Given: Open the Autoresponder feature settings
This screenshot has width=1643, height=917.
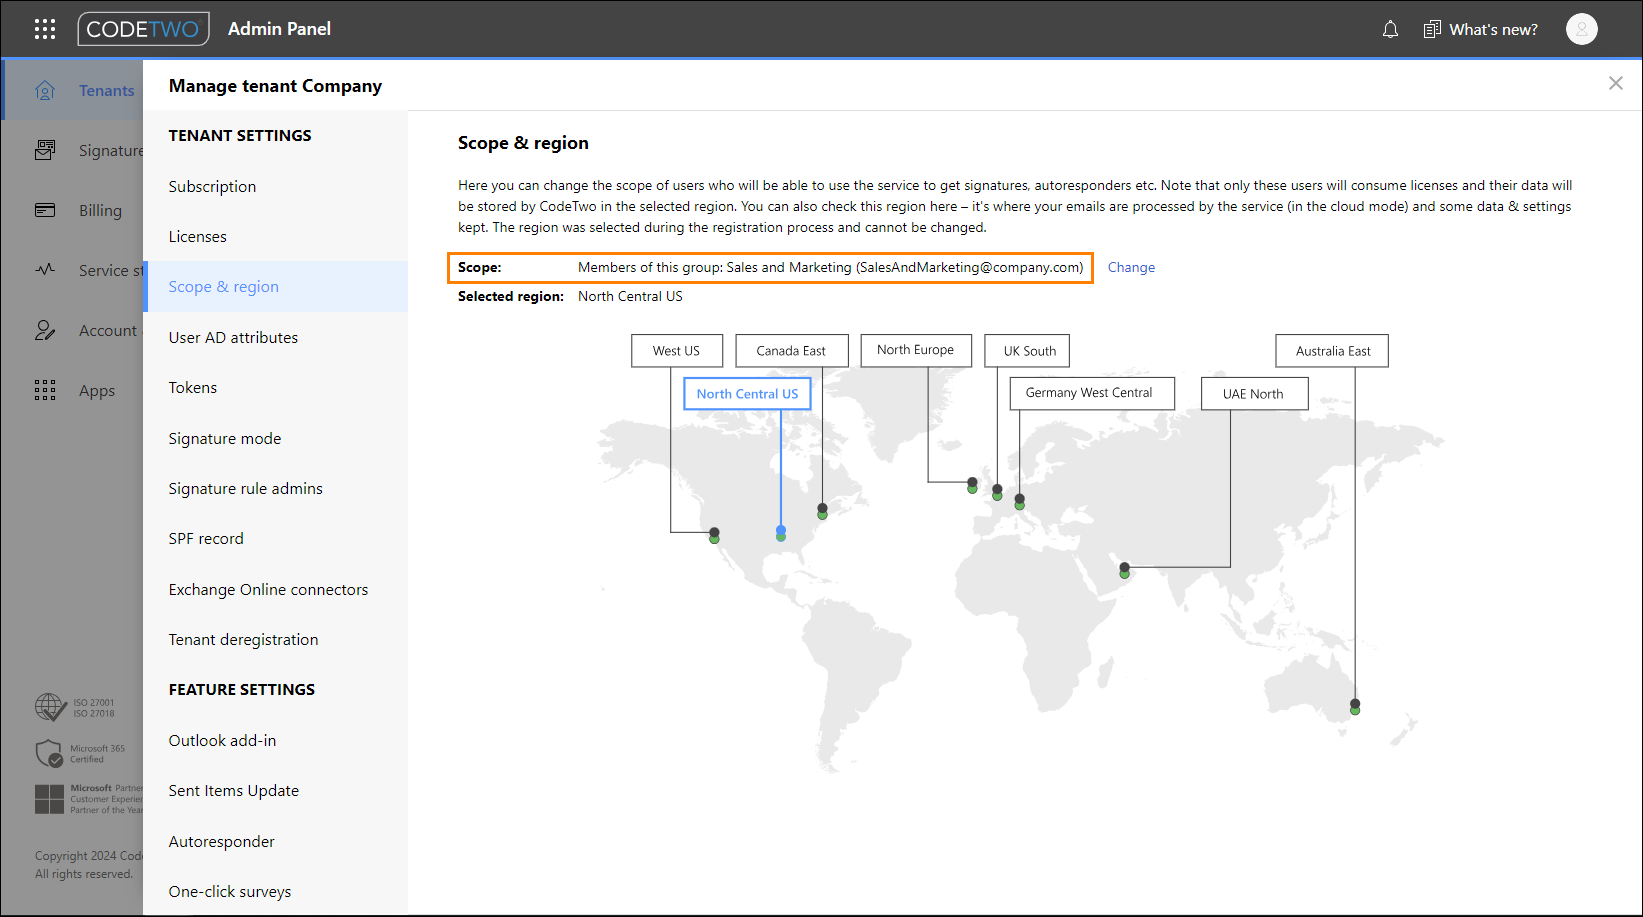Looking at the screenshot, I should 221,841.
